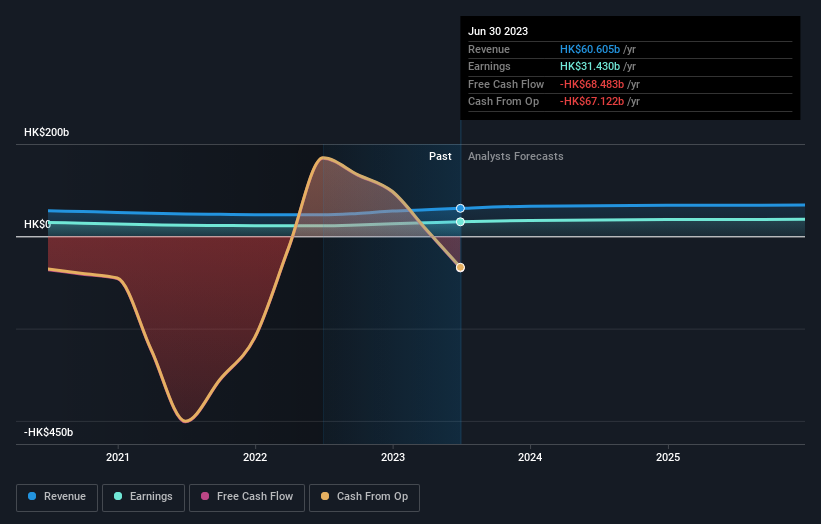Click the Free Cash Flow label in the tooltip
This screenshot has width=821, height=524.
tap(506, 84)
